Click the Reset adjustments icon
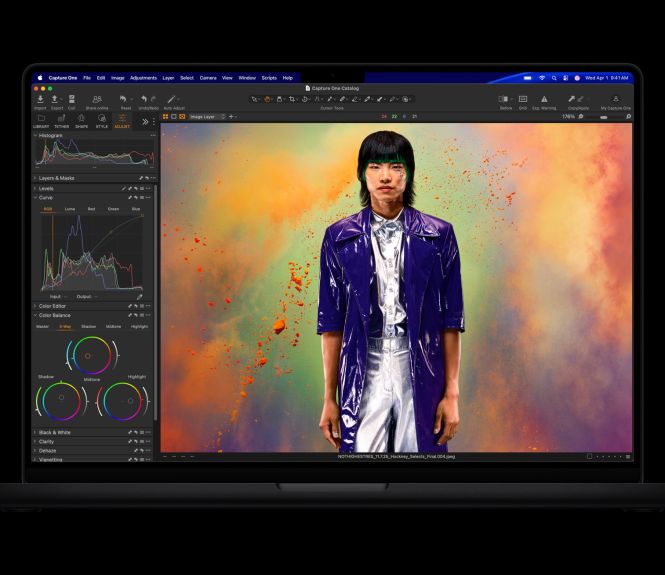Viewport: 665px width, 575px height. [123, 99]
